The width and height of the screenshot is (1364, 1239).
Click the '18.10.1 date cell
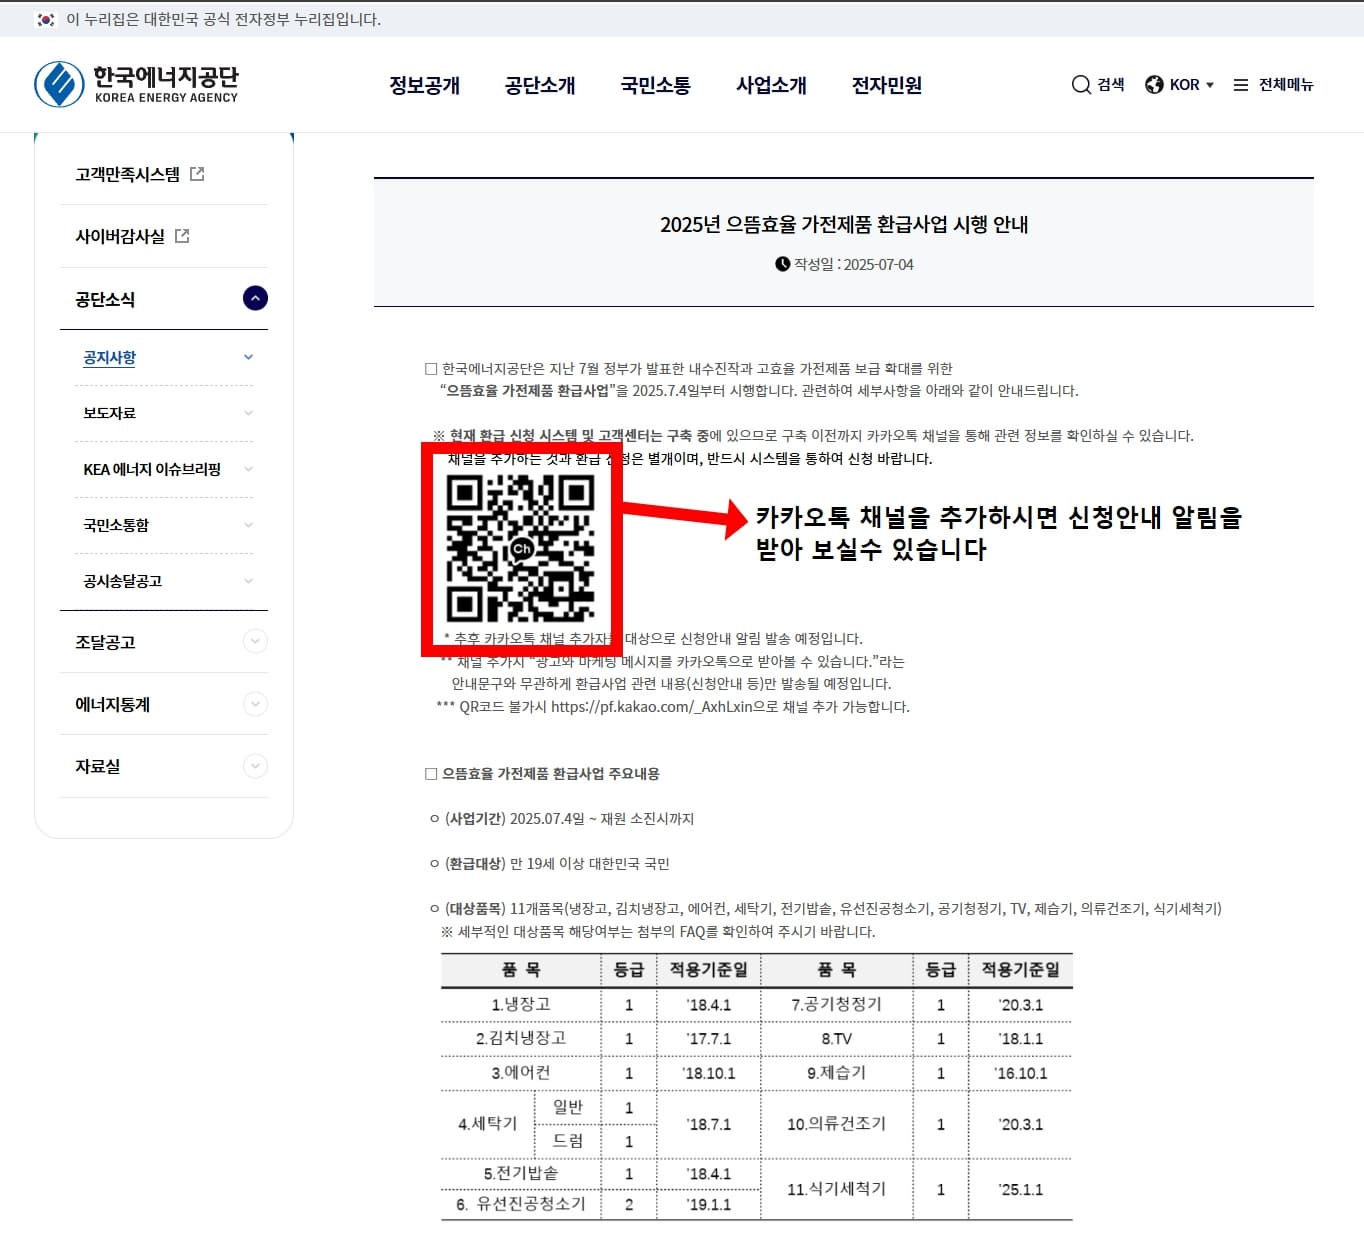pyautogui.click(x=709, y=1073)
